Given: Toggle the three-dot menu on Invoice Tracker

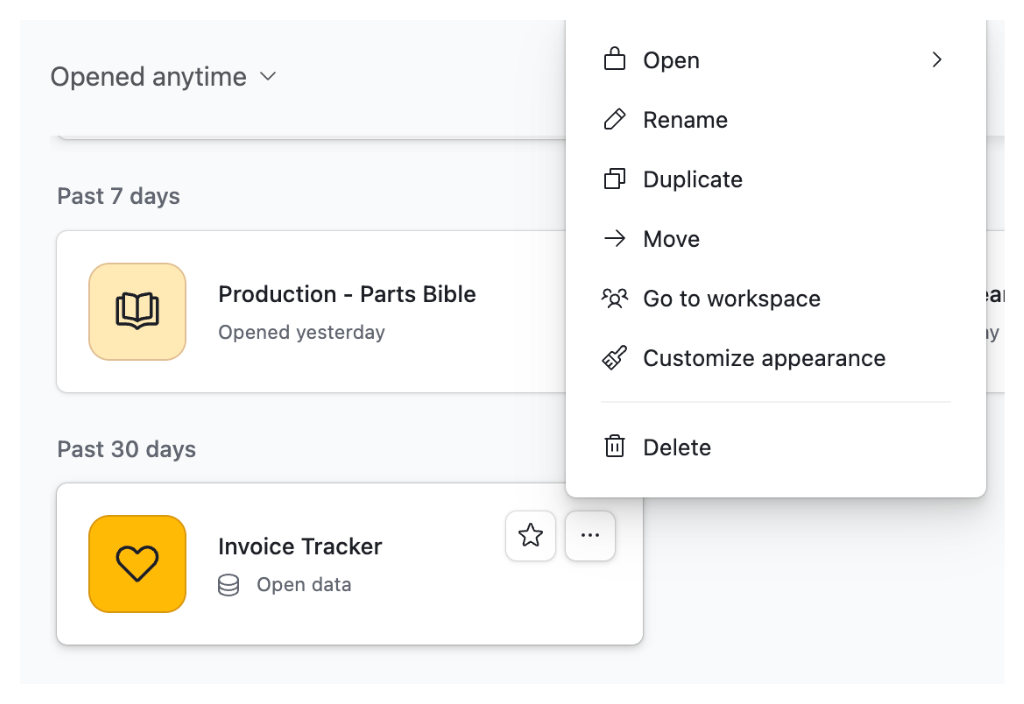Looking at the screenshot, I should (x=590, y=536).
